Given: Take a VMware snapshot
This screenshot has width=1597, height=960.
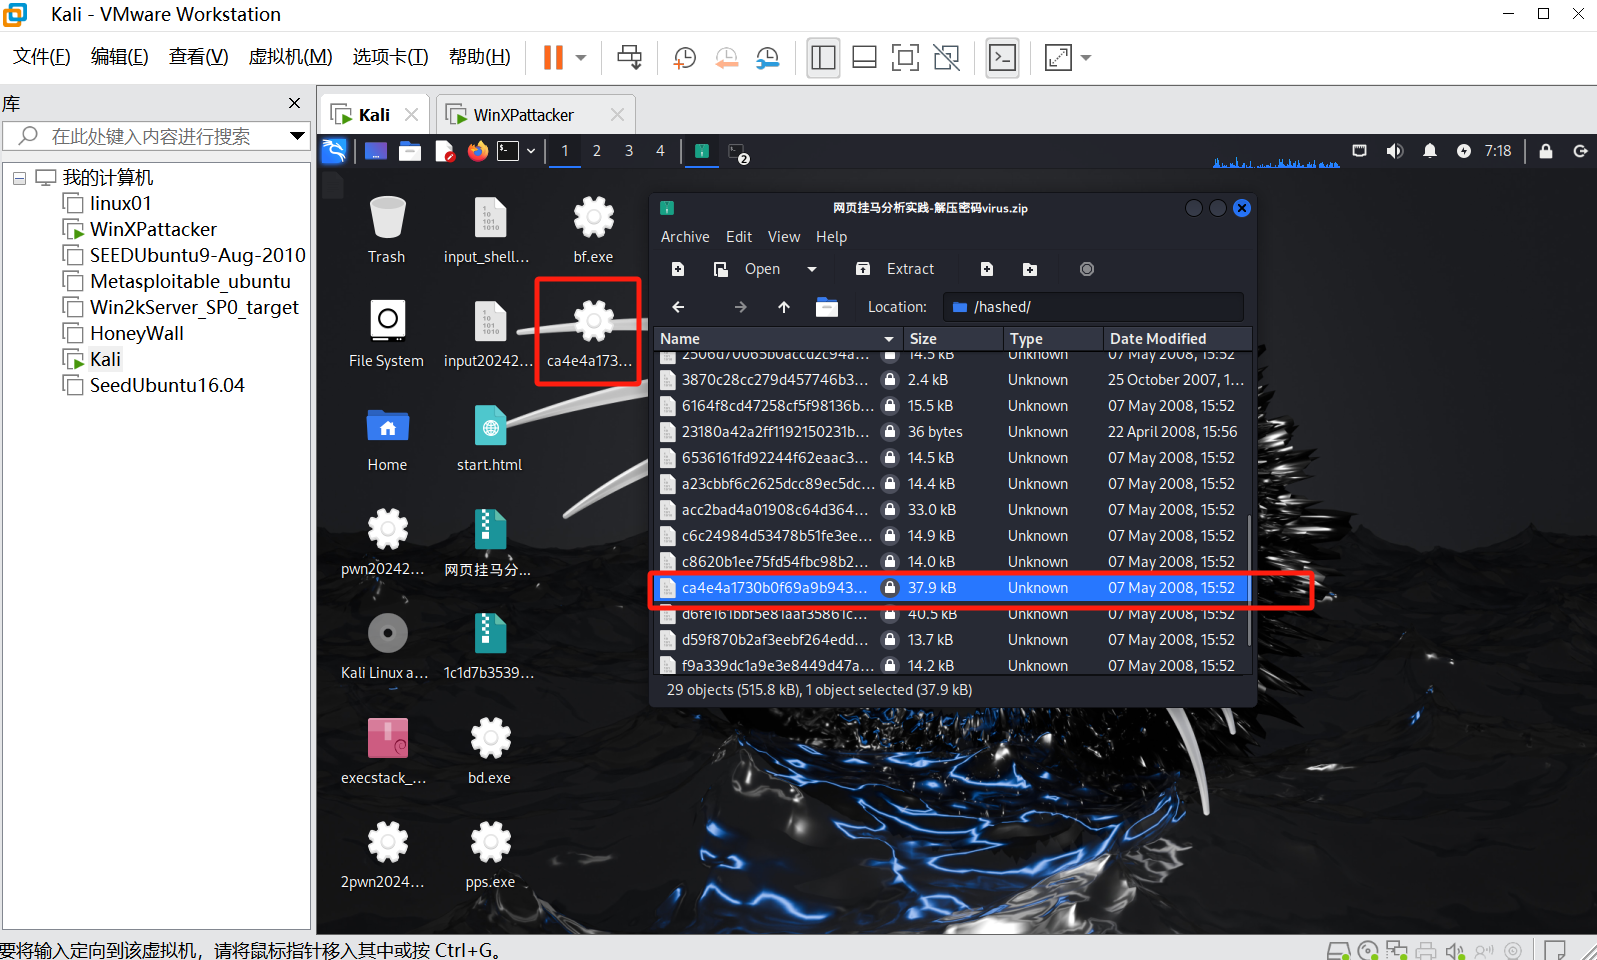Looking at the screenshot, I should (685, 57).
